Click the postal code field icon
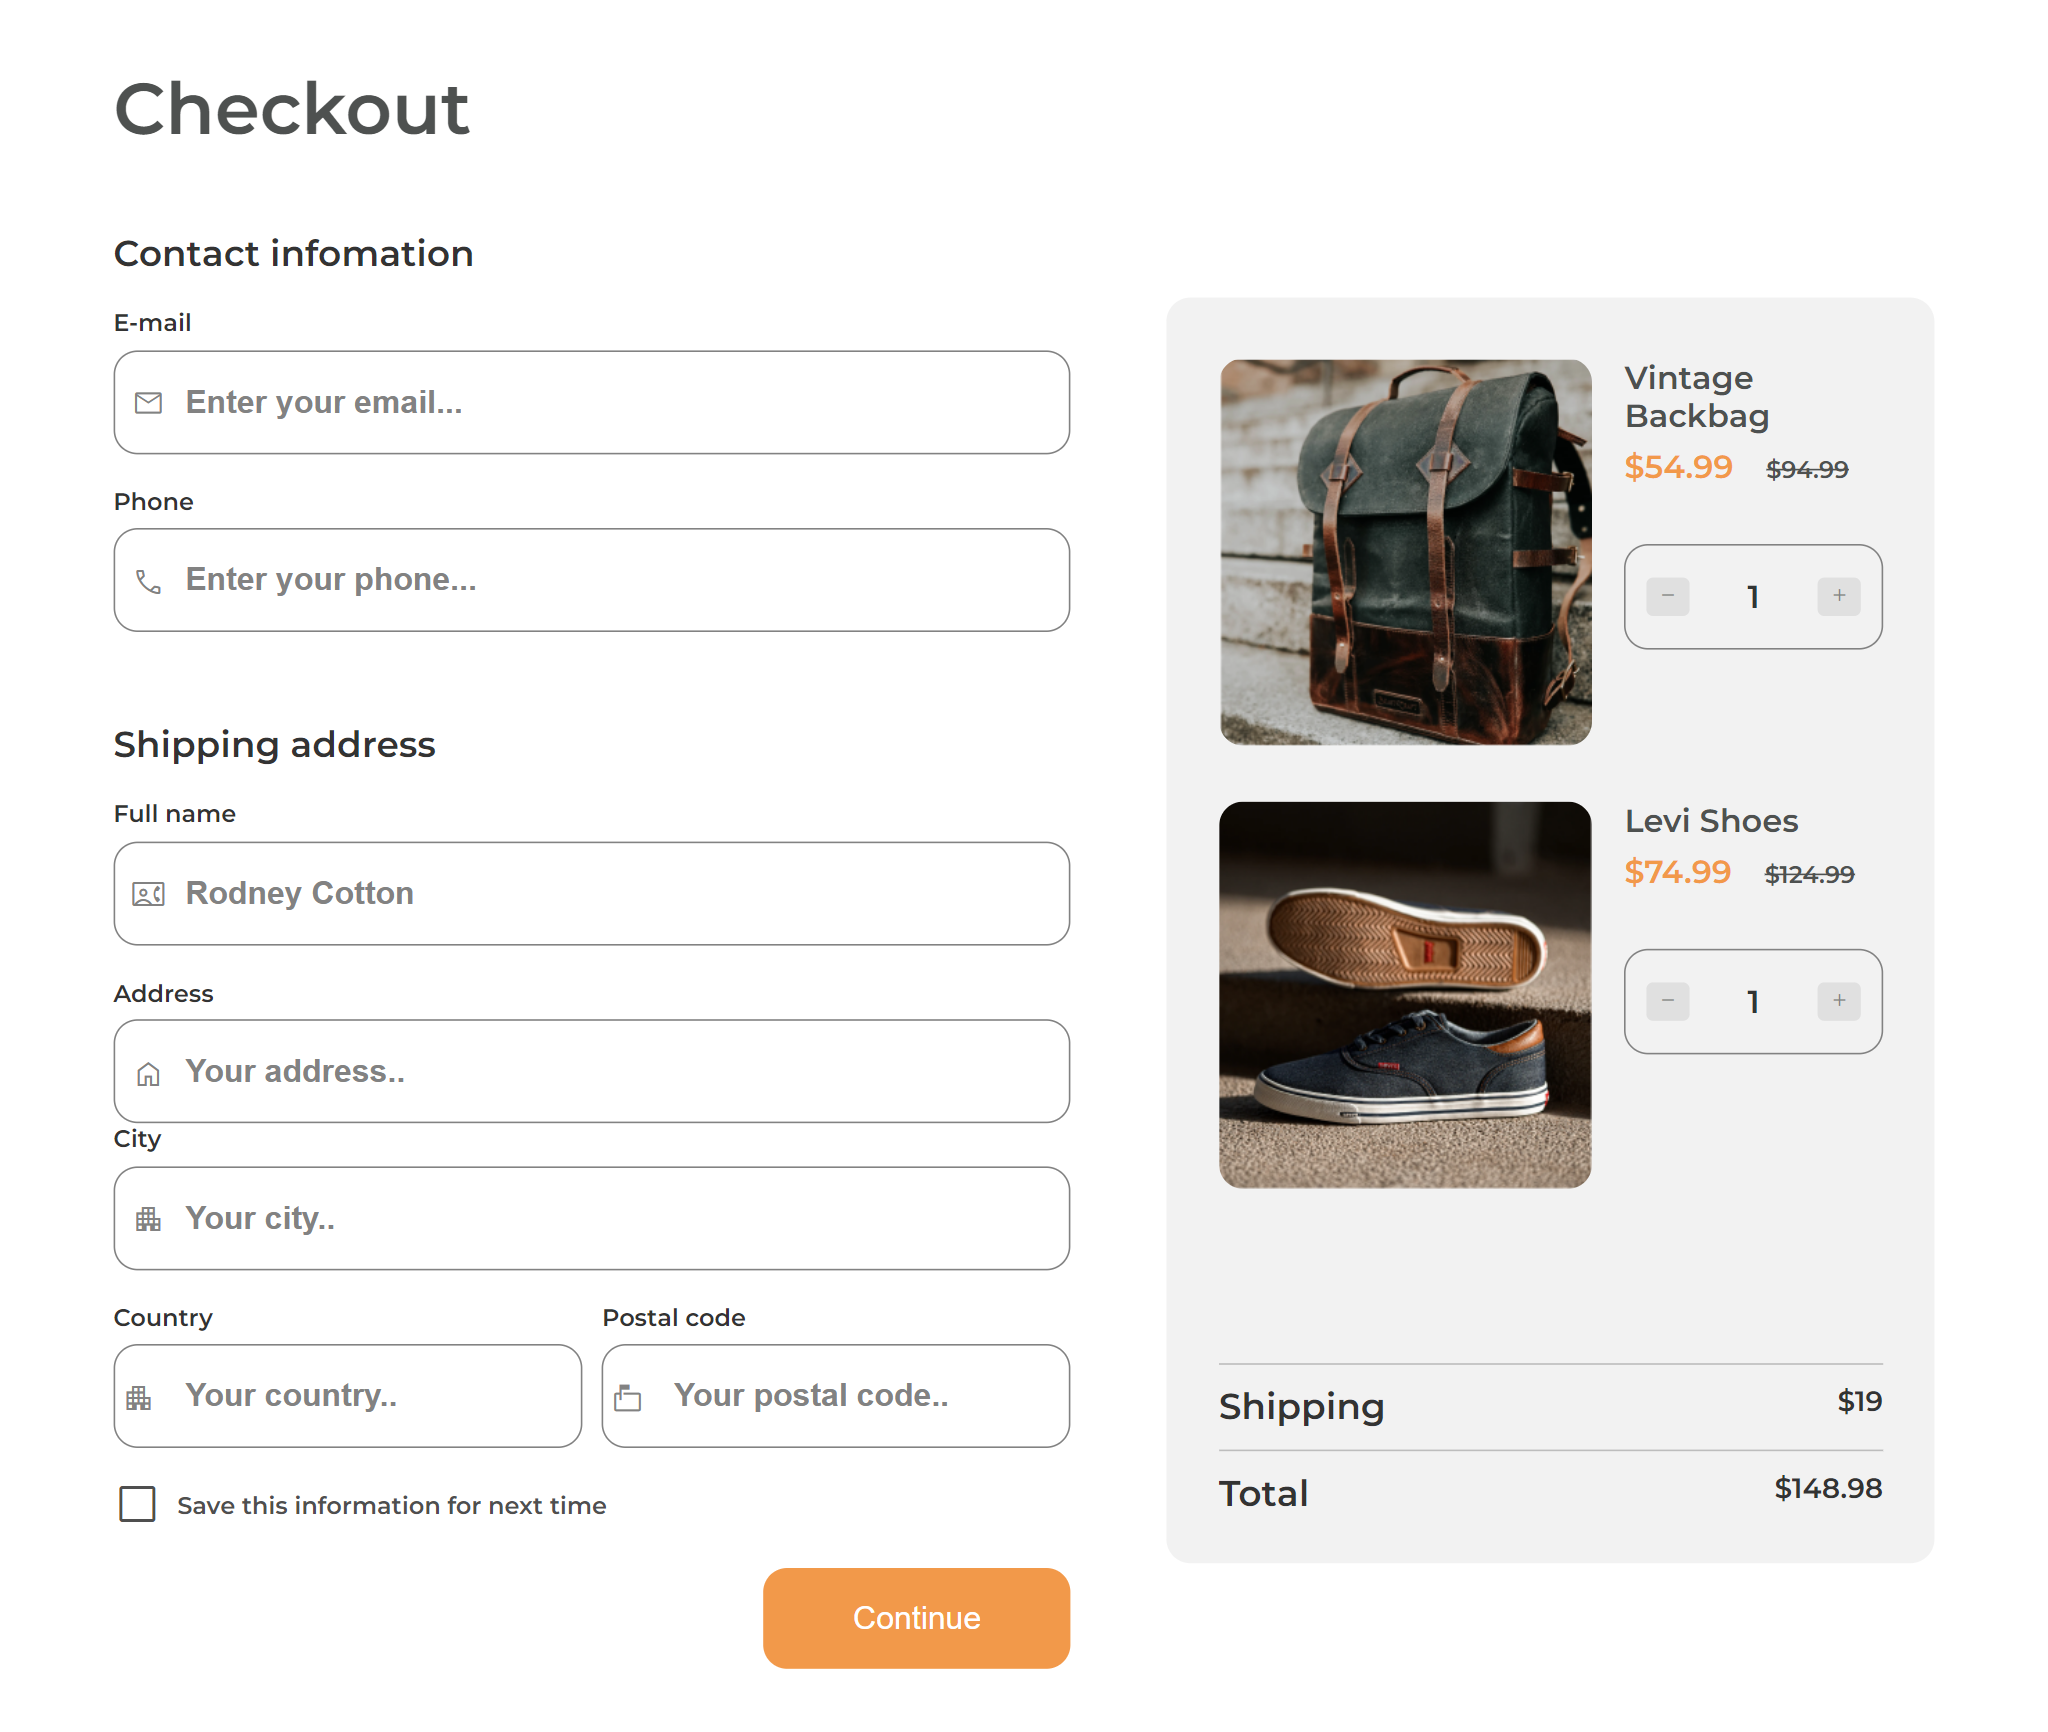 [x=636, y=1395]
